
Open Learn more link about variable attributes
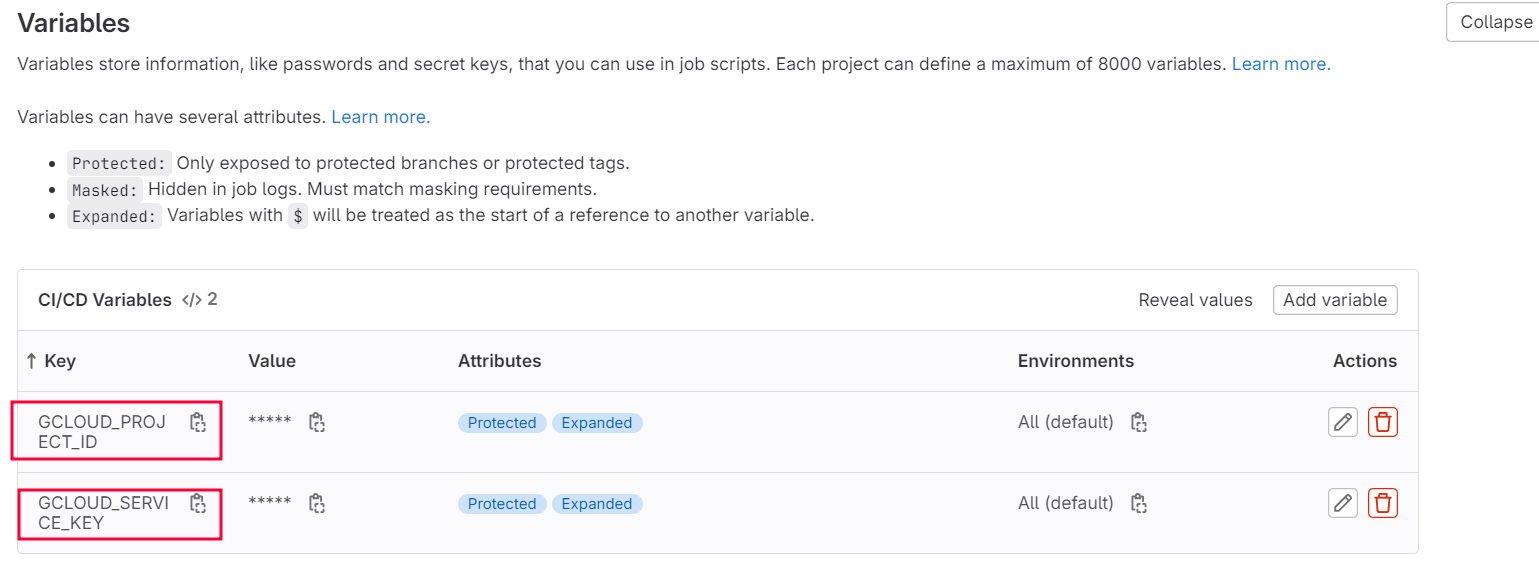pos(381,117)
